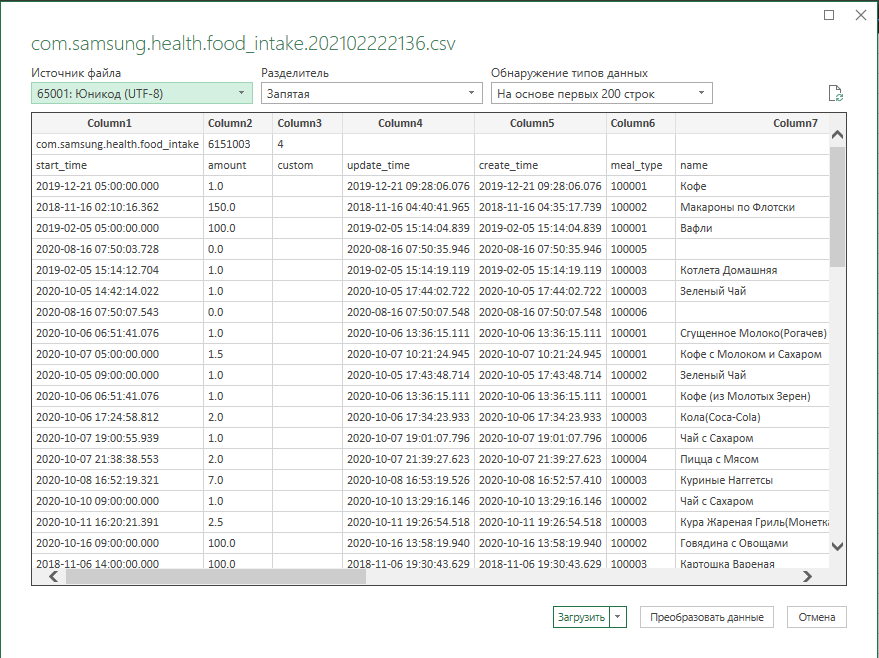Click the 150.0 amount cell
Screen dimensions: 879x658
click(x=238, y=207)
